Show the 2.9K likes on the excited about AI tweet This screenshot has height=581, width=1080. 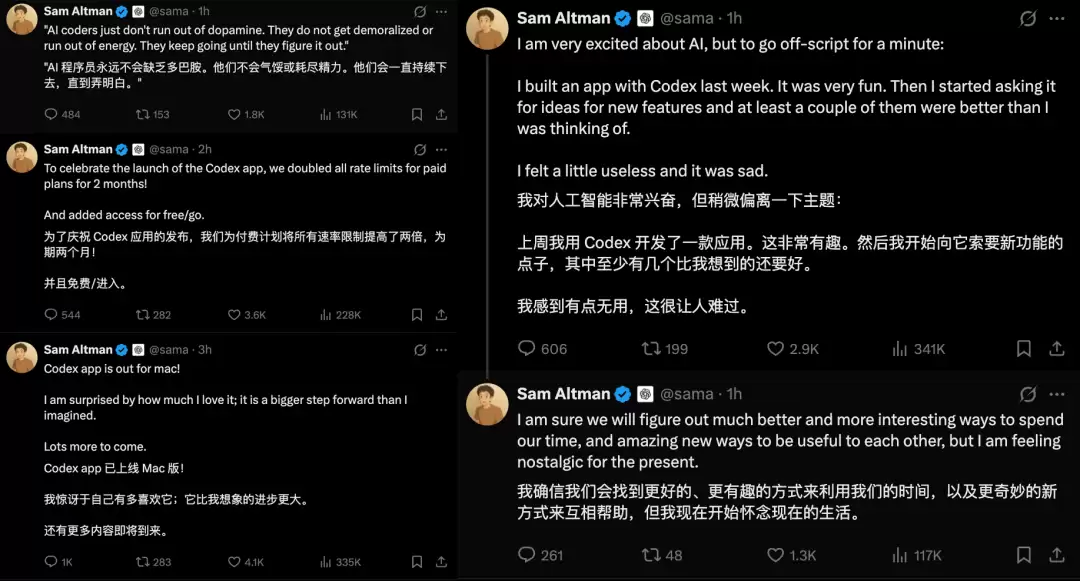(x=788, y=348)
